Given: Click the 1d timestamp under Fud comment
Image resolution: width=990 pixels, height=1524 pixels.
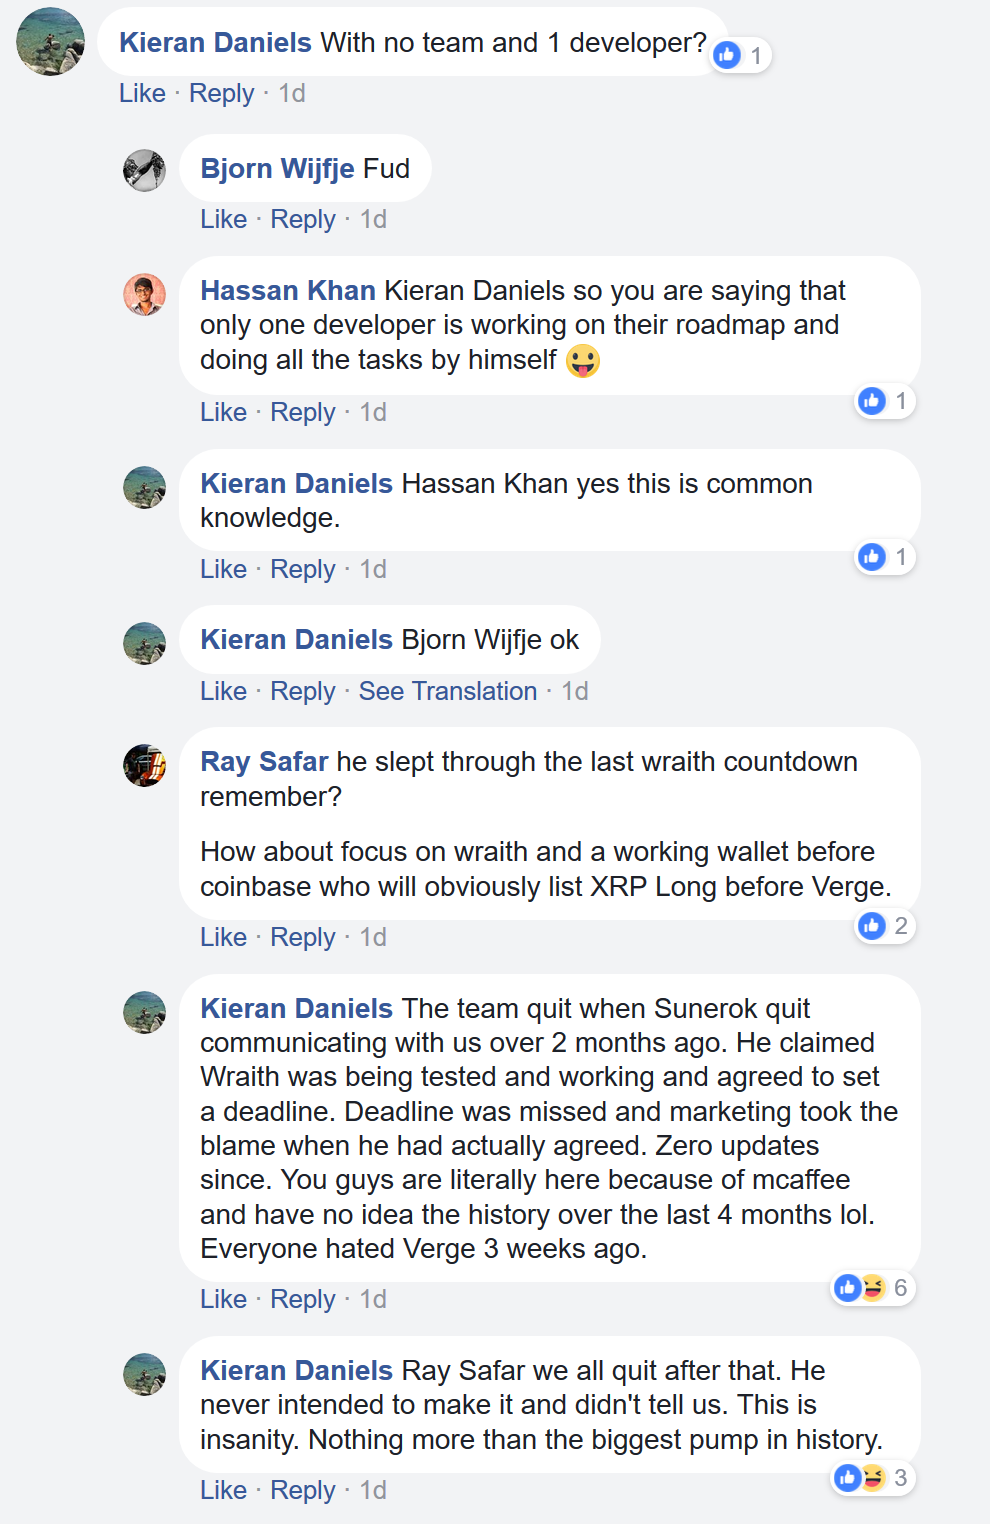Looking at the screenshot, I should tap(373, 219).
